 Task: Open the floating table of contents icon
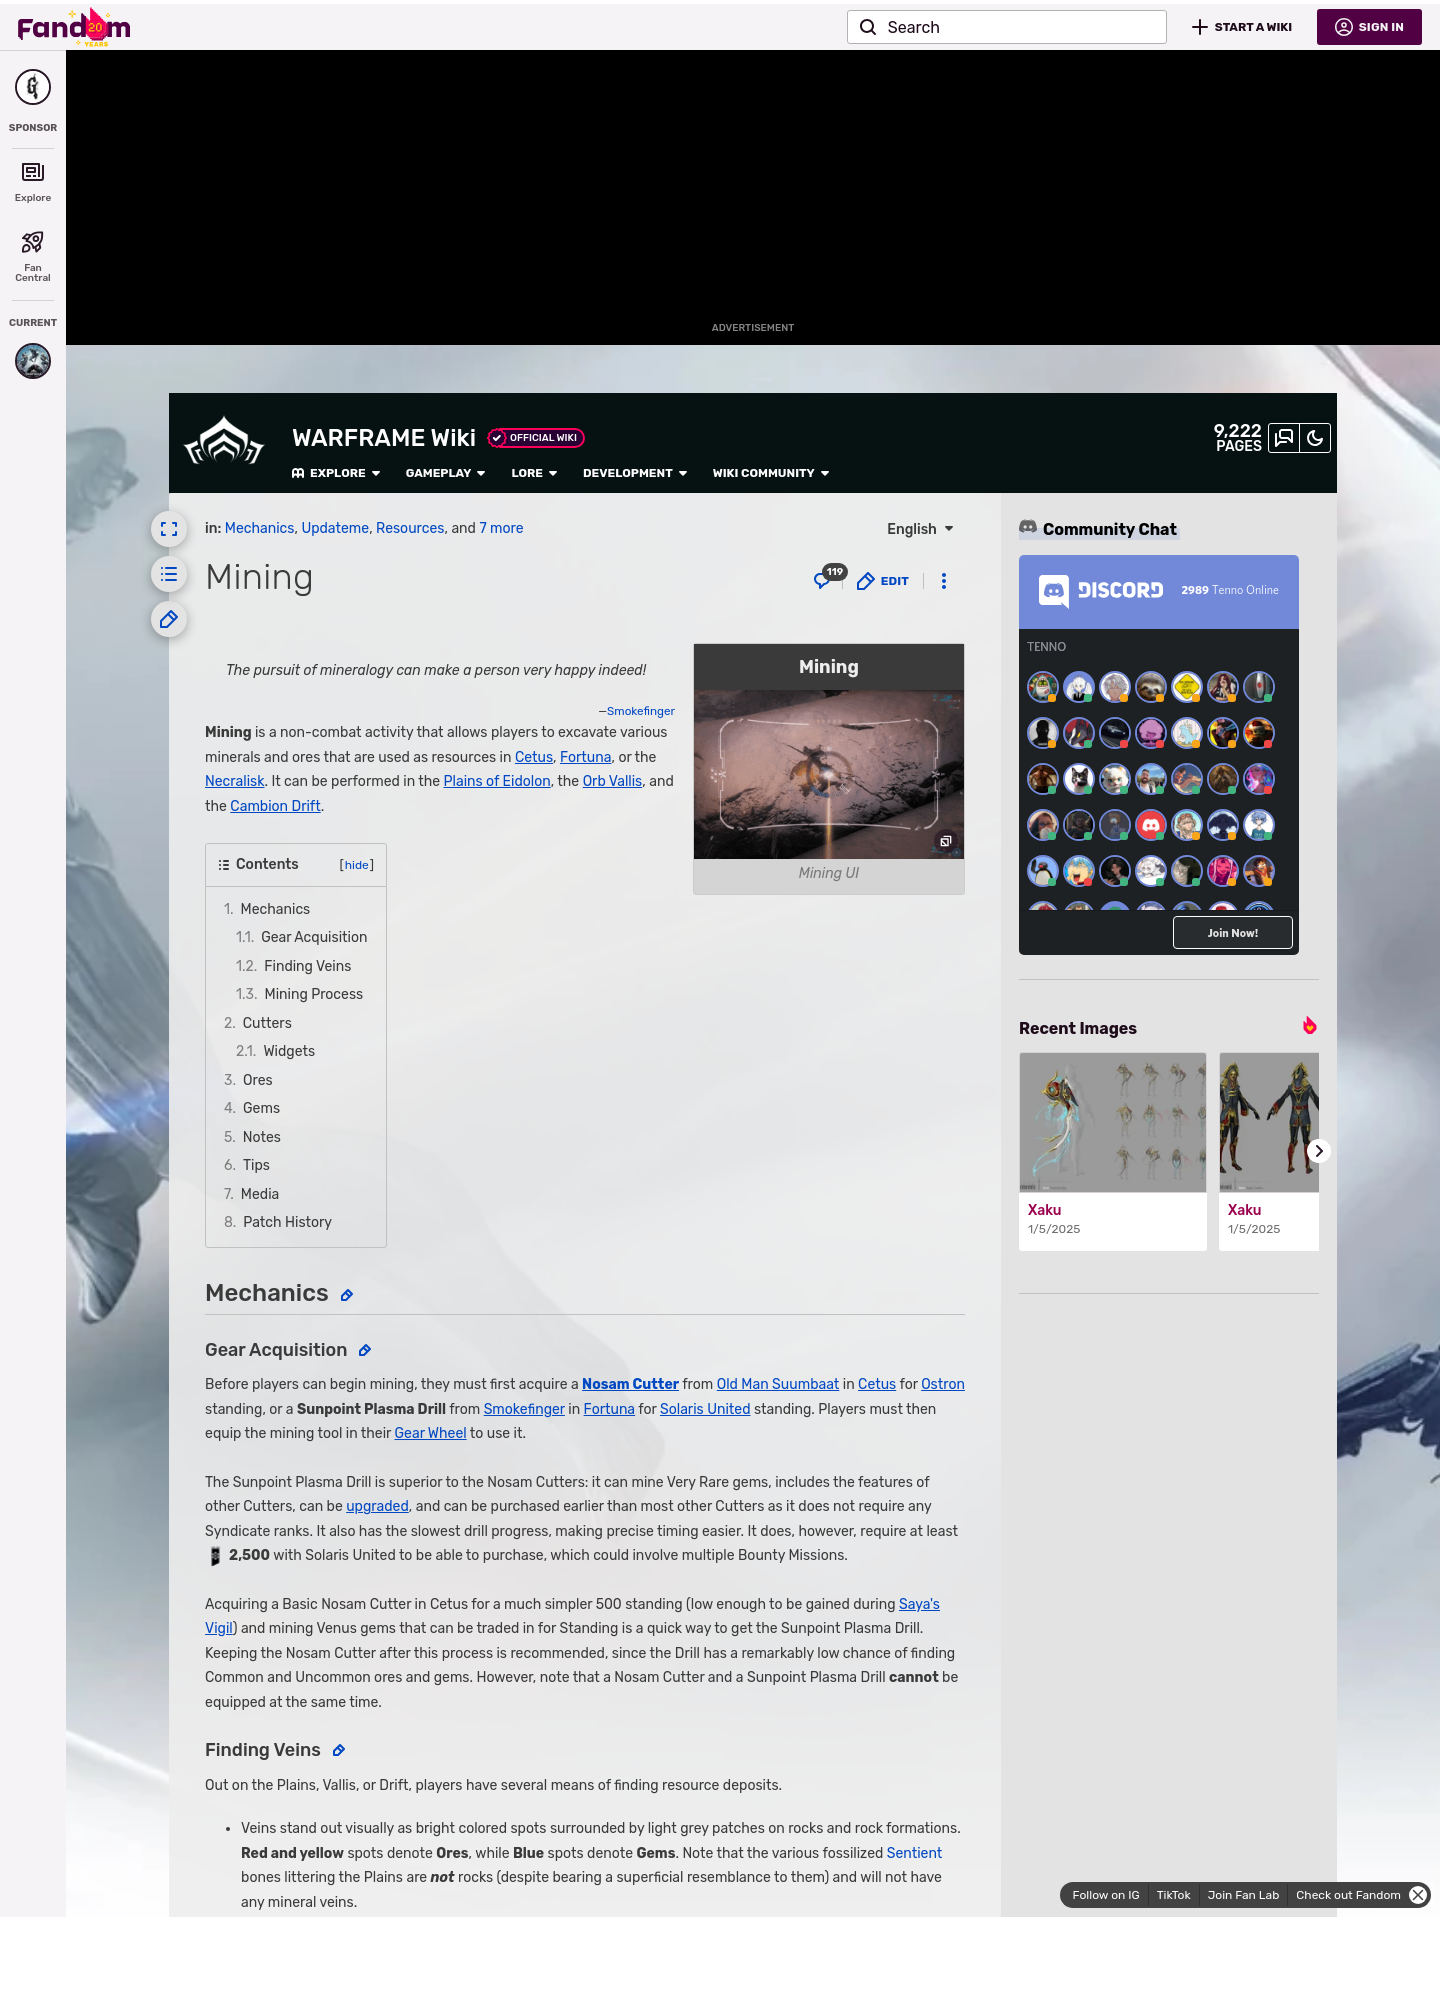169,574
